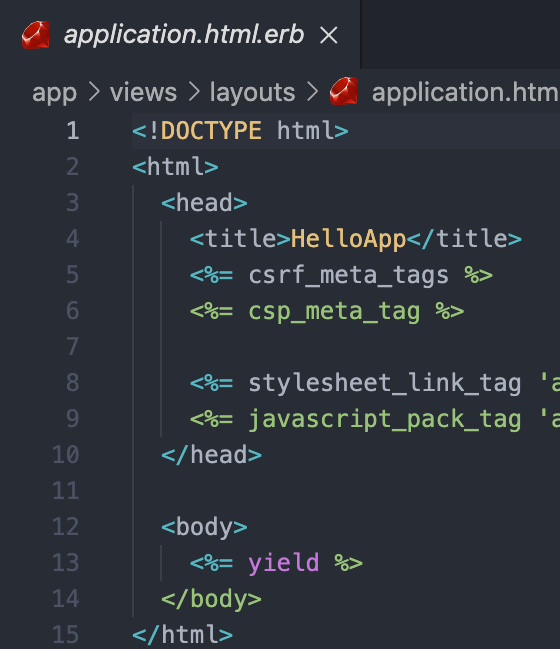Select the application.html.erb editor tab
Viewport: 560px width, 649px height.
(180, 35)
